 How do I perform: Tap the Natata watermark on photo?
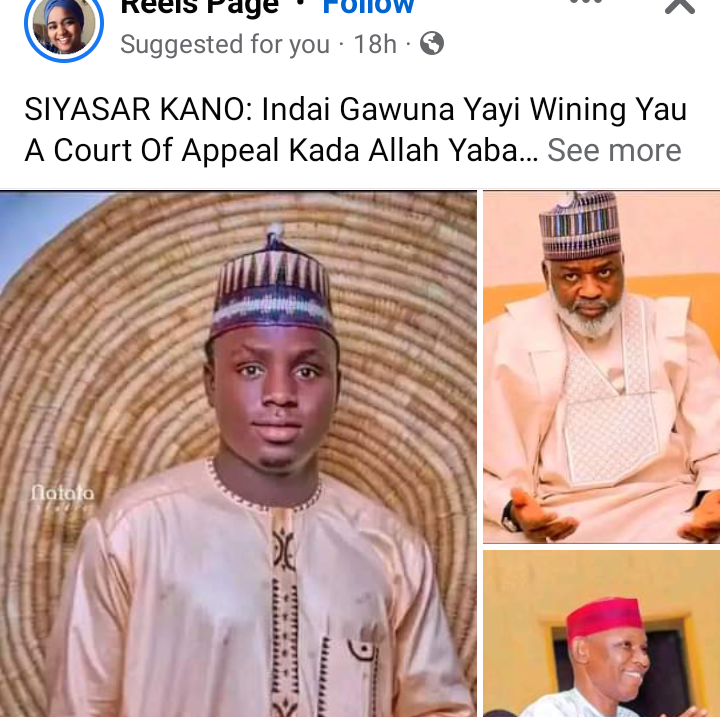[x=63, y=496]
